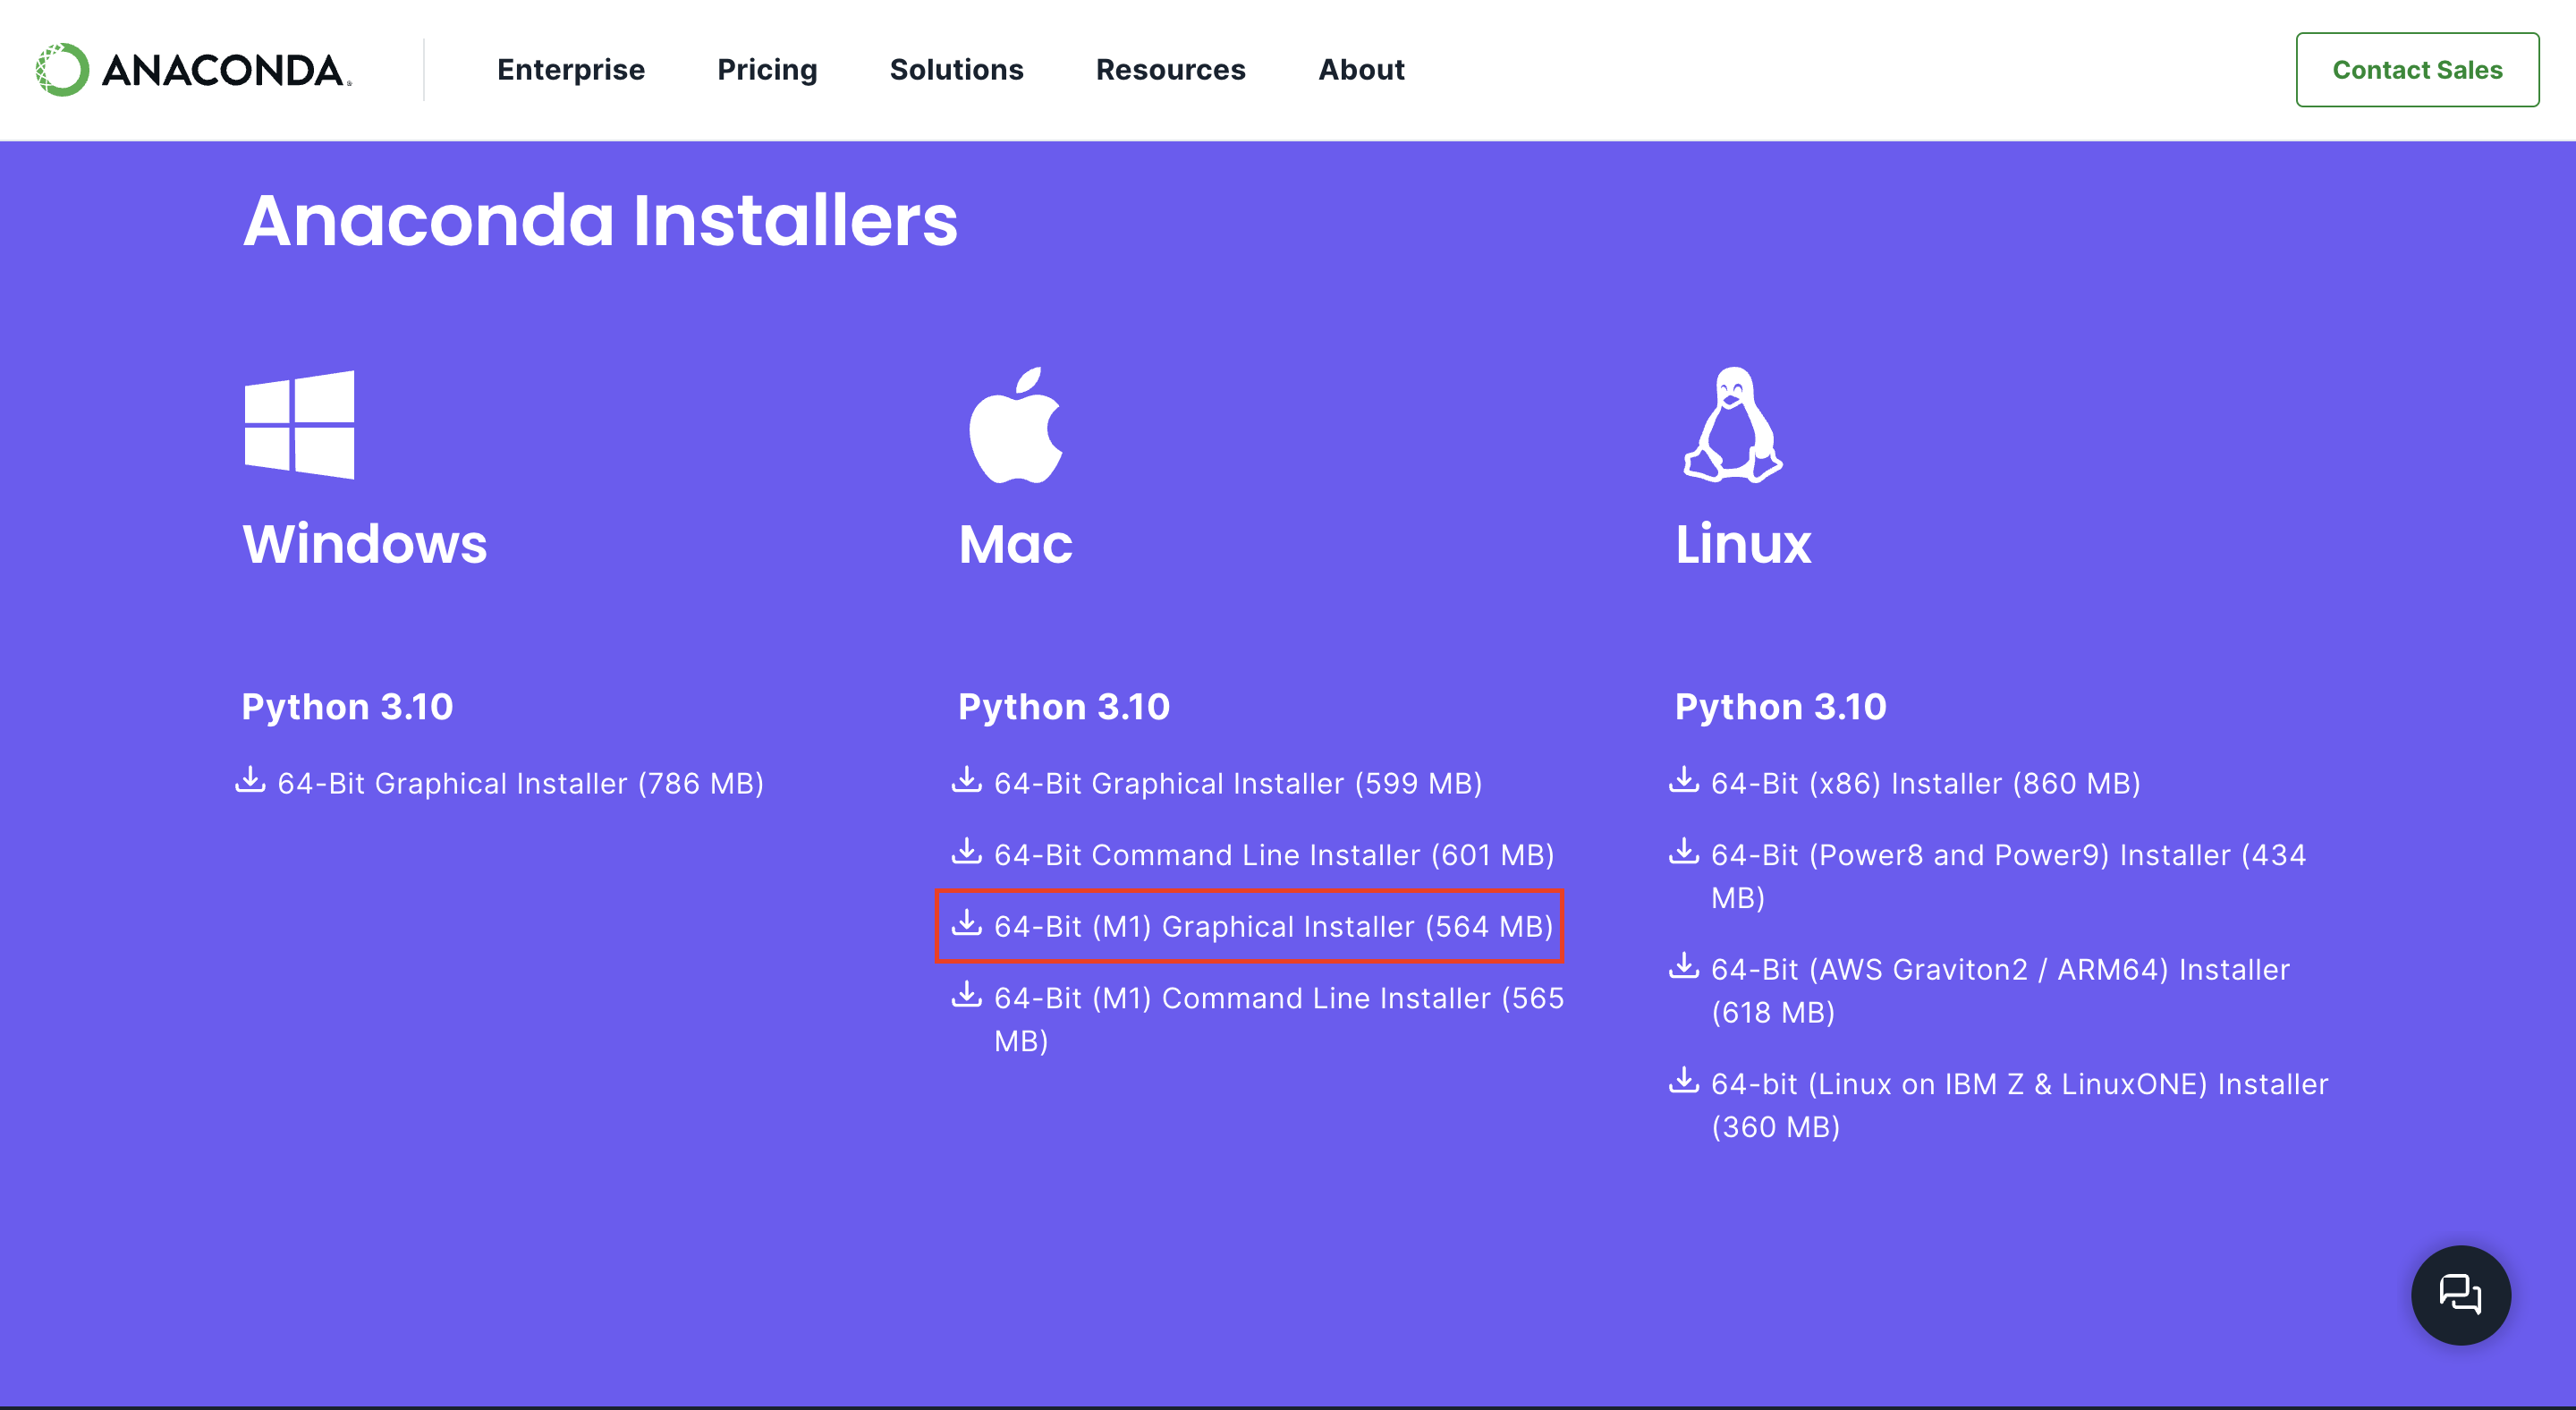The image size is (2576, 1410).
Task: Click the download icon beside Mac 64-Bit Graphical Installer
Action: [966, 781]
